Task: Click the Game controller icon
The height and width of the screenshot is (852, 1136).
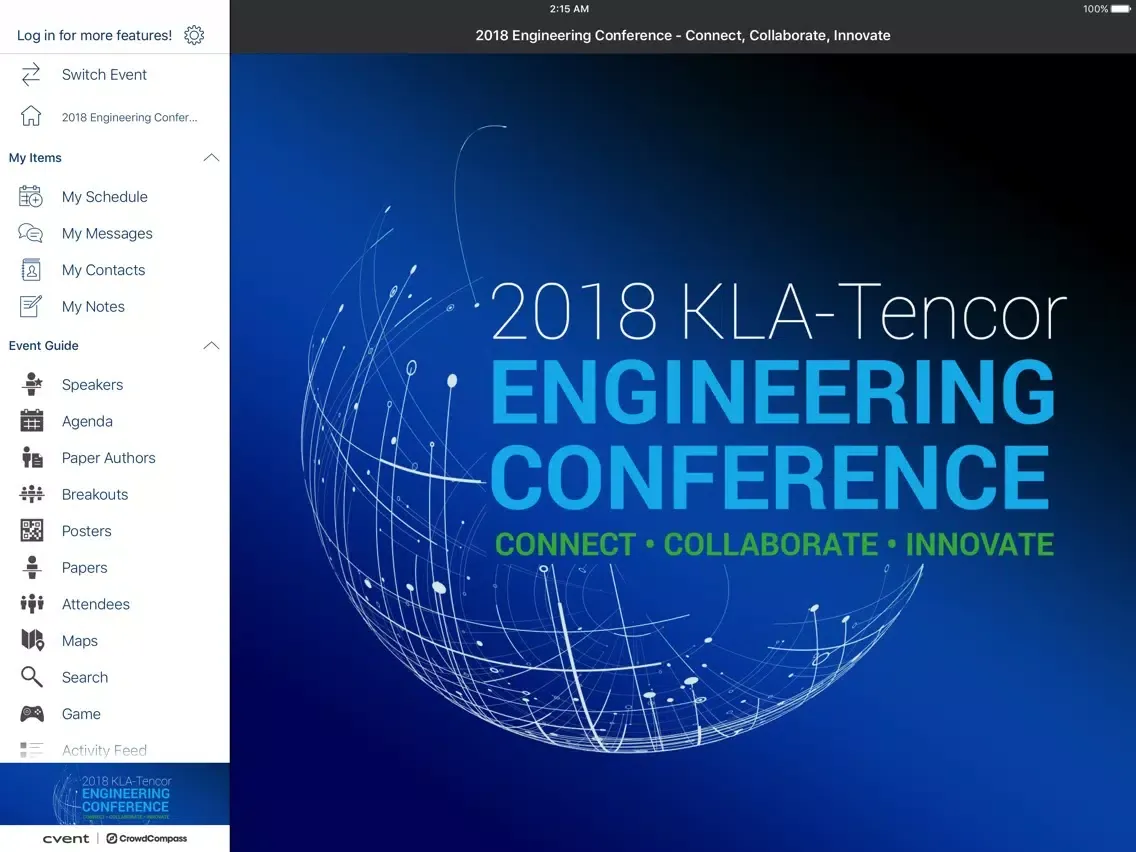Action: [32, 714]
